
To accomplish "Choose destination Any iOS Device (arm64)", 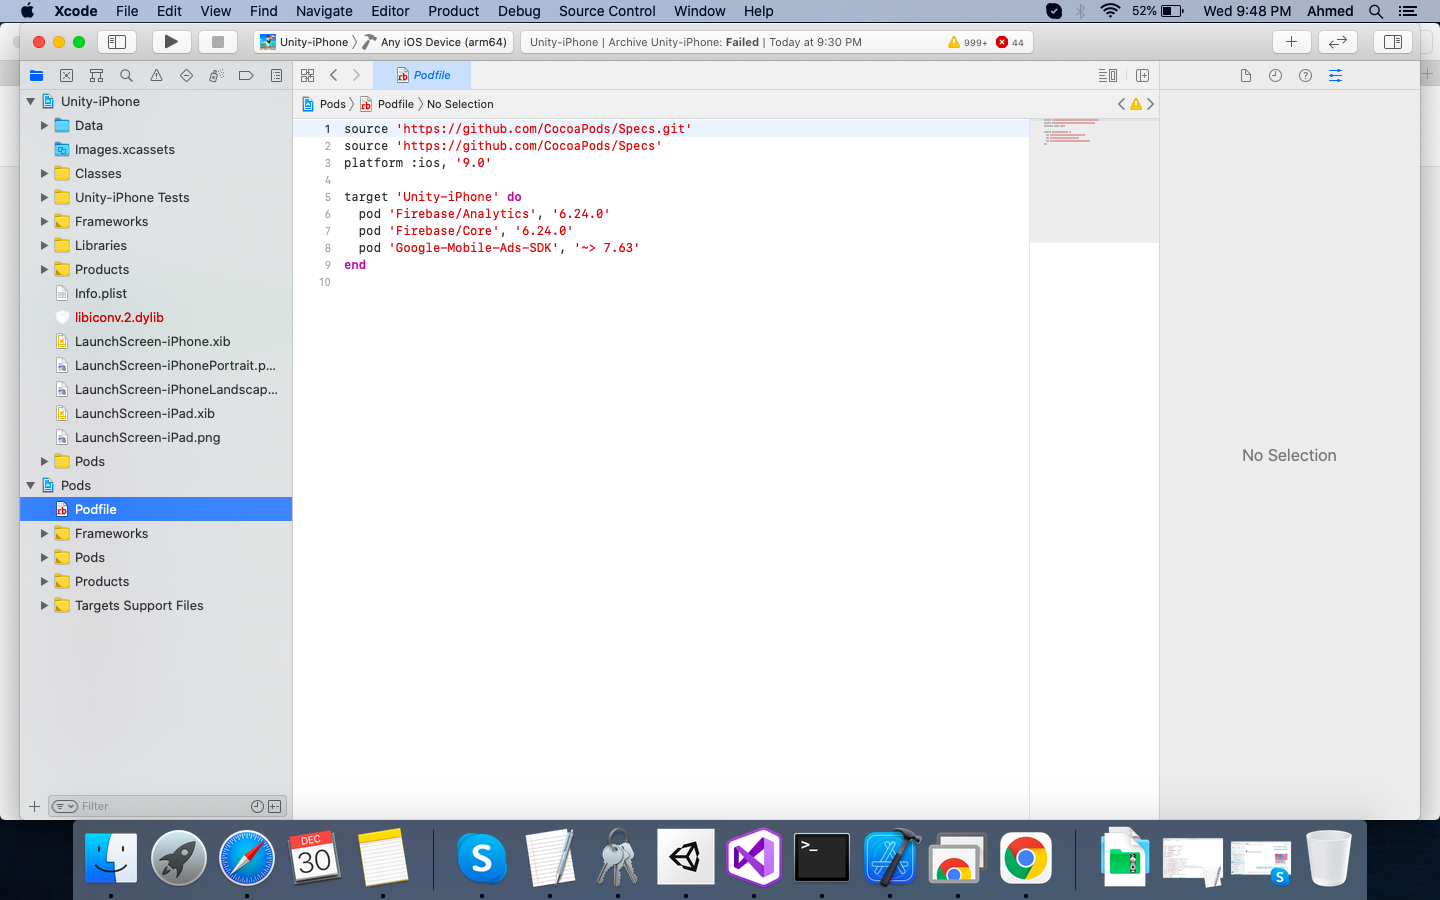I will 436,42.
